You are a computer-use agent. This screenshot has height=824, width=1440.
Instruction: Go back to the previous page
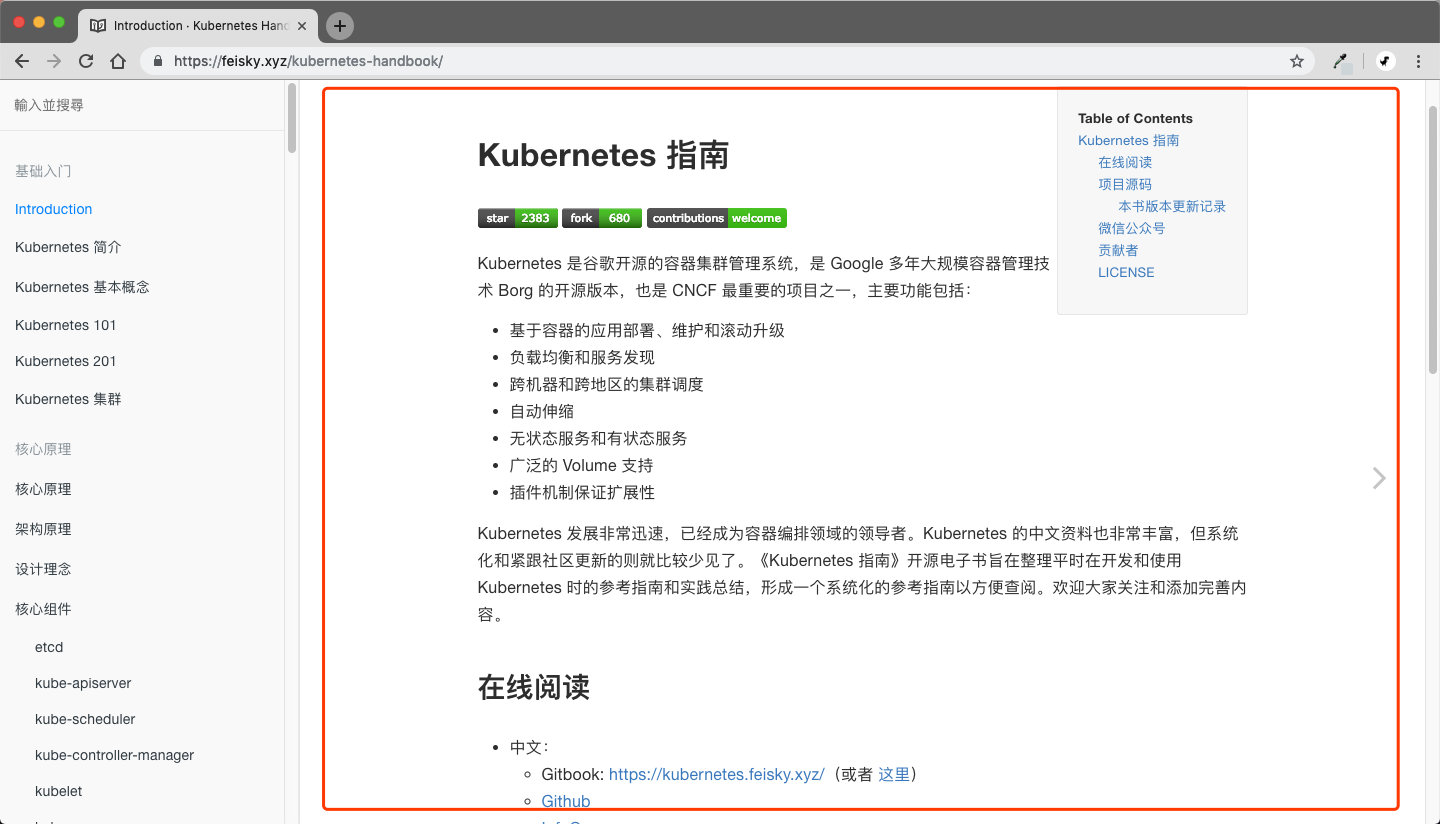tap(22, 61)
